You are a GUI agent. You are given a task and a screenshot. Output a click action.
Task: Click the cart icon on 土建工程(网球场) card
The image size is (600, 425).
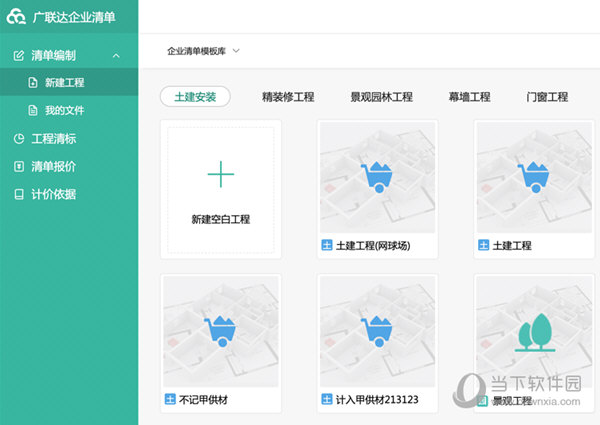[x=377, y=177]
